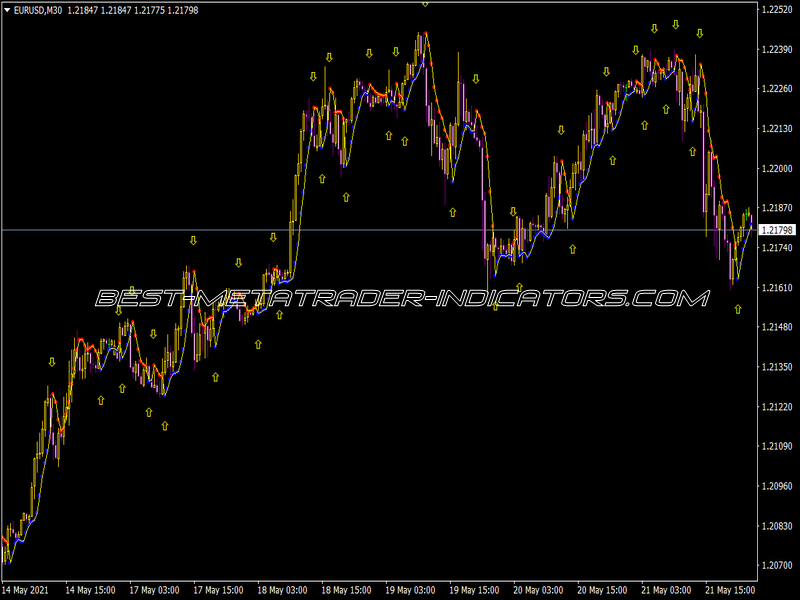Click the 1.21090 price axis label

point(777,446)
